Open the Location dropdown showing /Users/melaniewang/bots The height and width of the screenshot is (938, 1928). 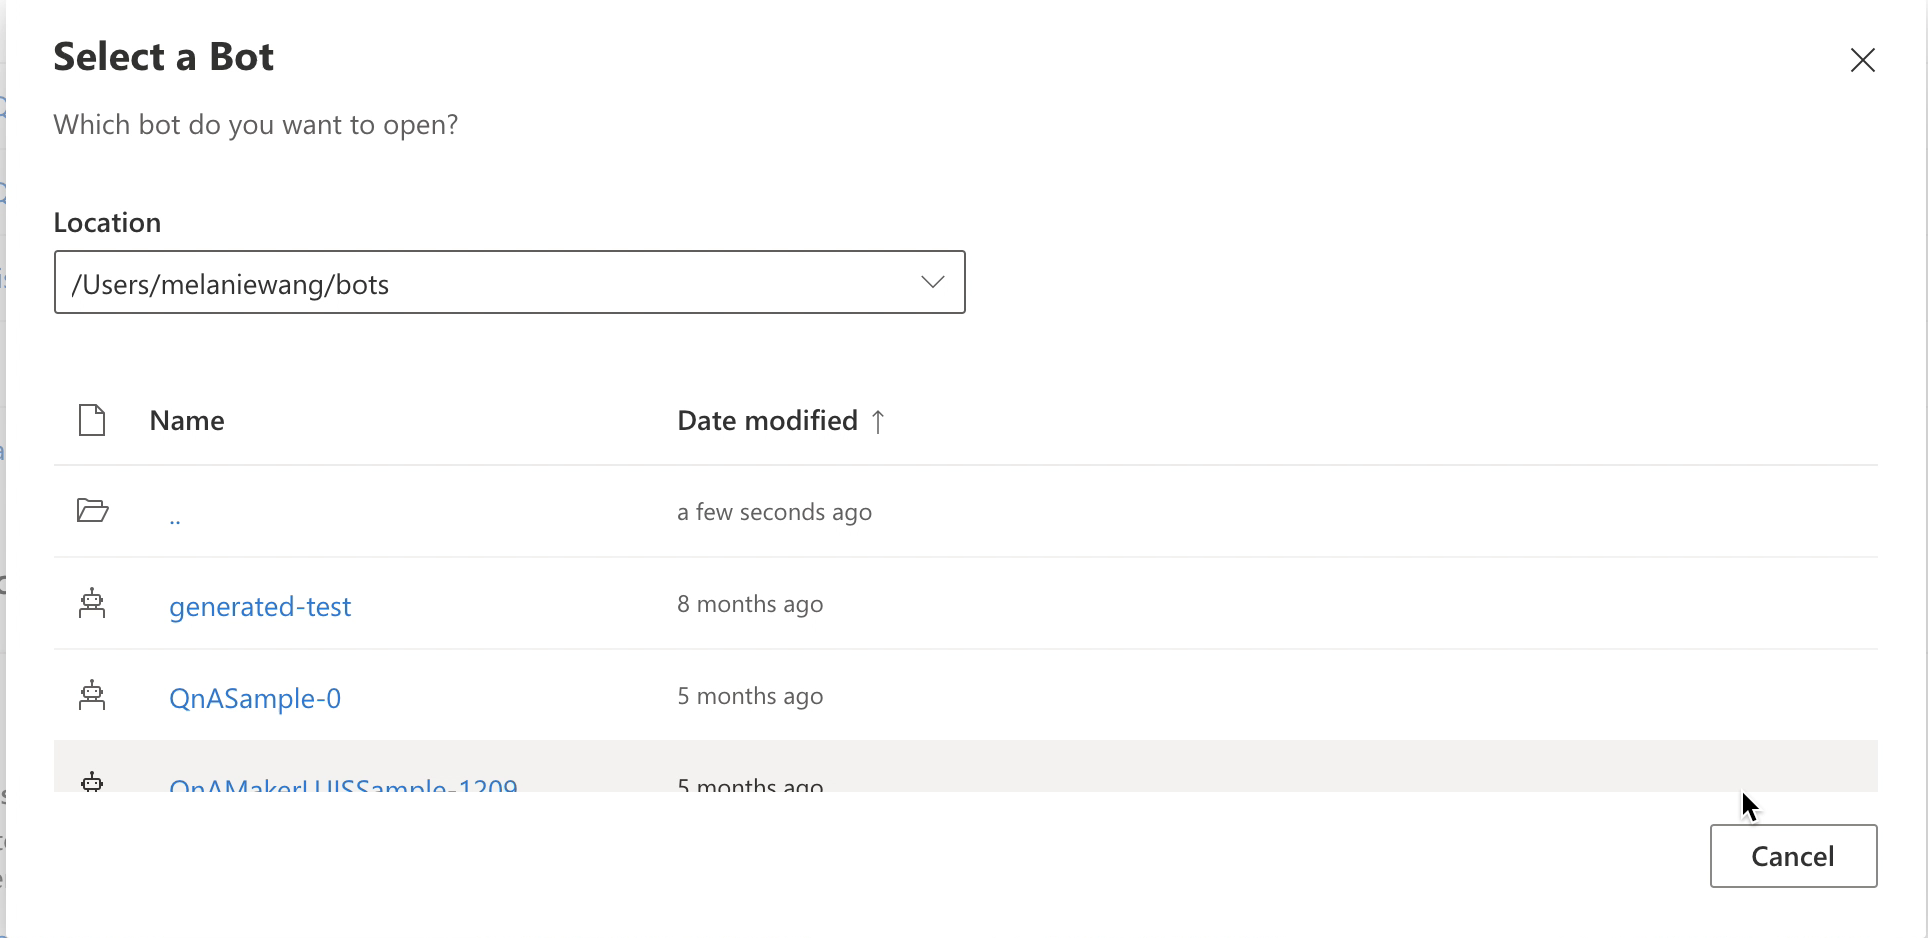[x=509, y=282]
